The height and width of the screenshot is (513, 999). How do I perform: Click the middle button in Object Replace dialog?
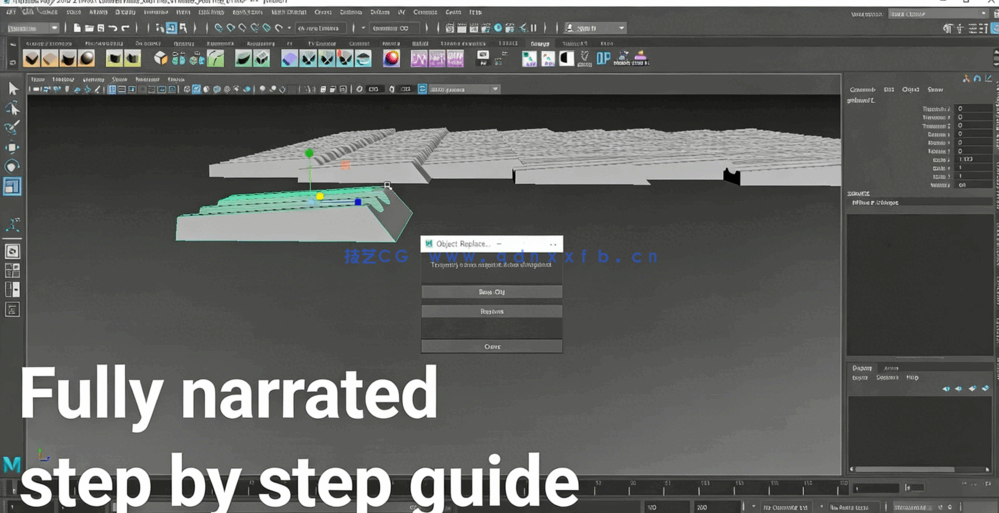[x=492, y=312]
